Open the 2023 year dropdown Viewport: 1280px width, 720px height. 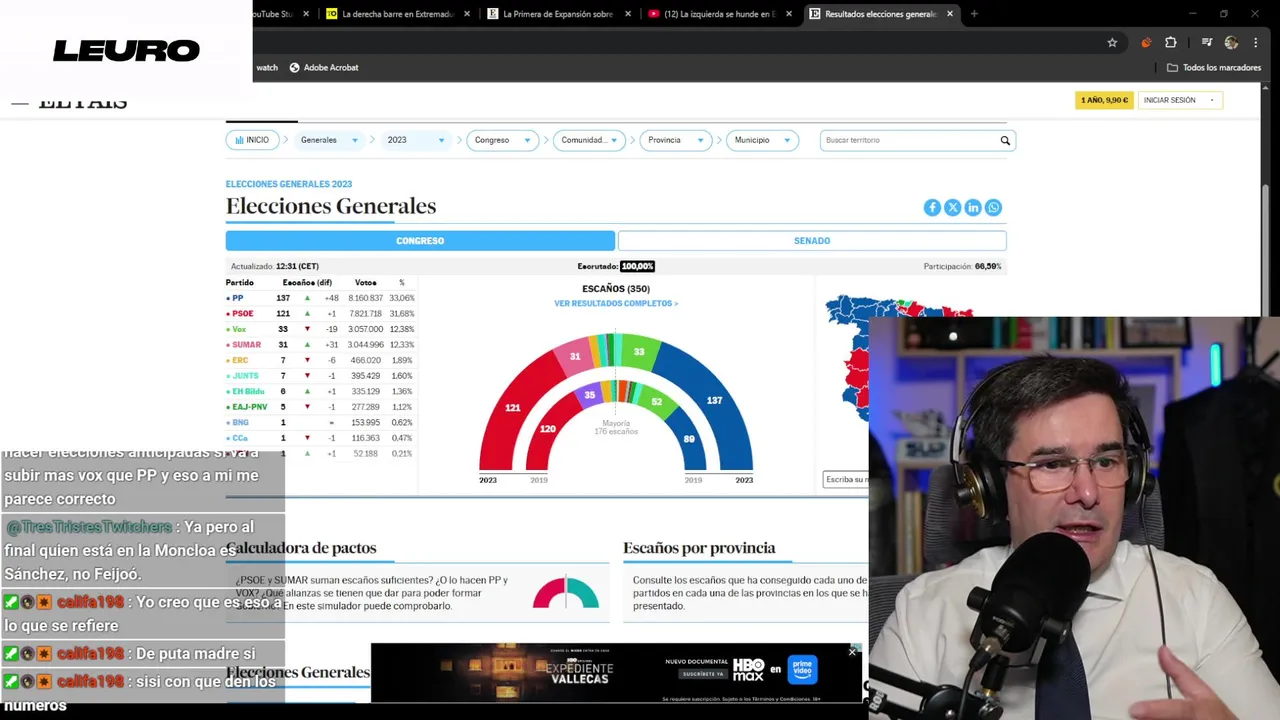[x=415, y=140]
